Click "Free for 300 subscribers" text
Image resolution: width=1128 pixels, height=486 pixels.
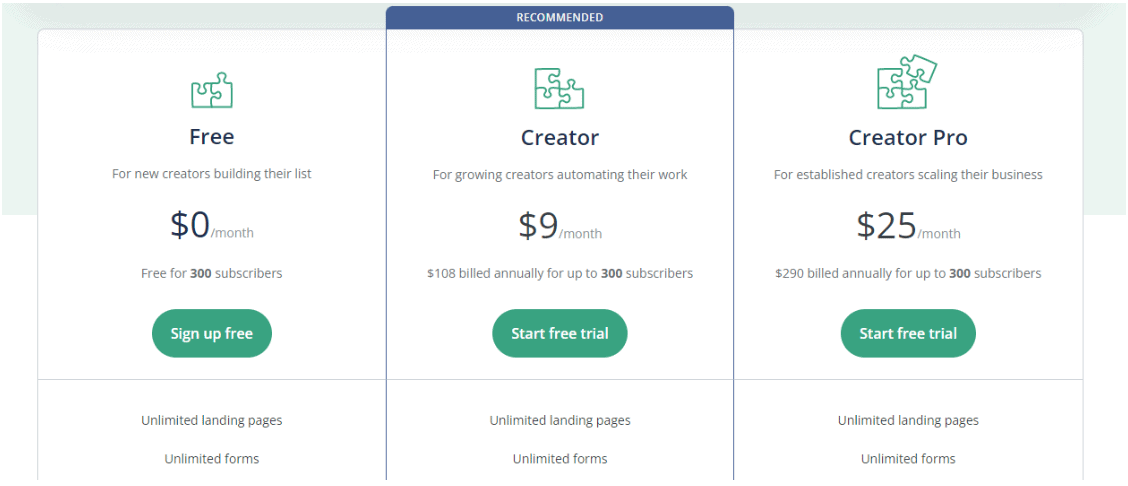click(212, 273)
